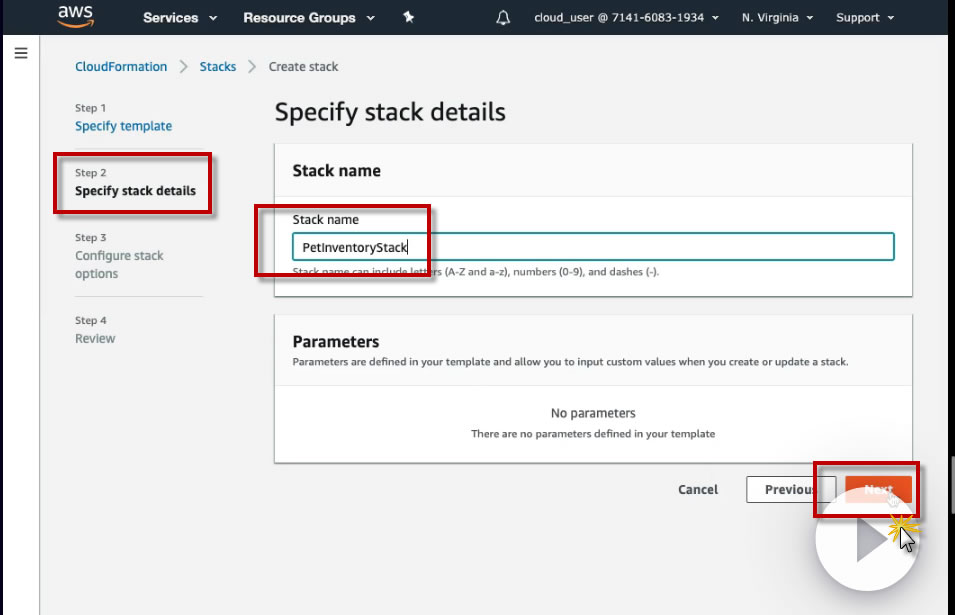Select Step 4 Review

(x=95, y=339)
